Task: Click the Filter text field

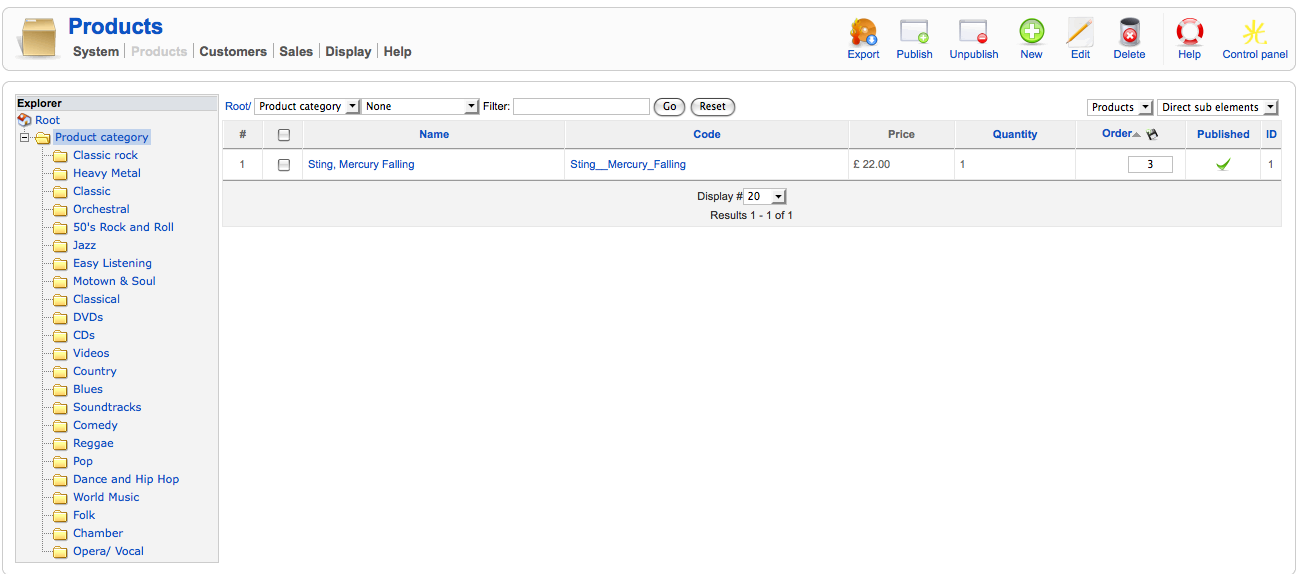Action: tap(581, 107)
